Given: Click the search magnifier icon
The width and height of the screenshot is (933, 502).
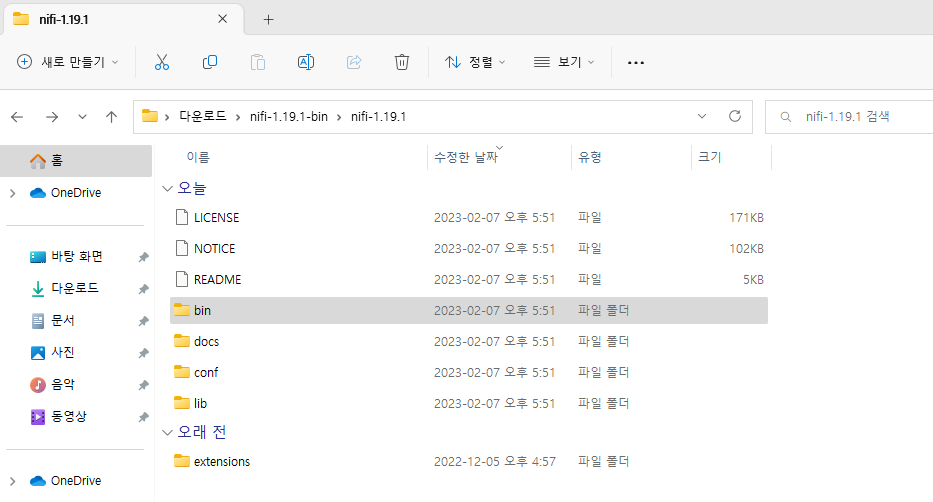Looking at the screenshot, I should tap(786, 117).
